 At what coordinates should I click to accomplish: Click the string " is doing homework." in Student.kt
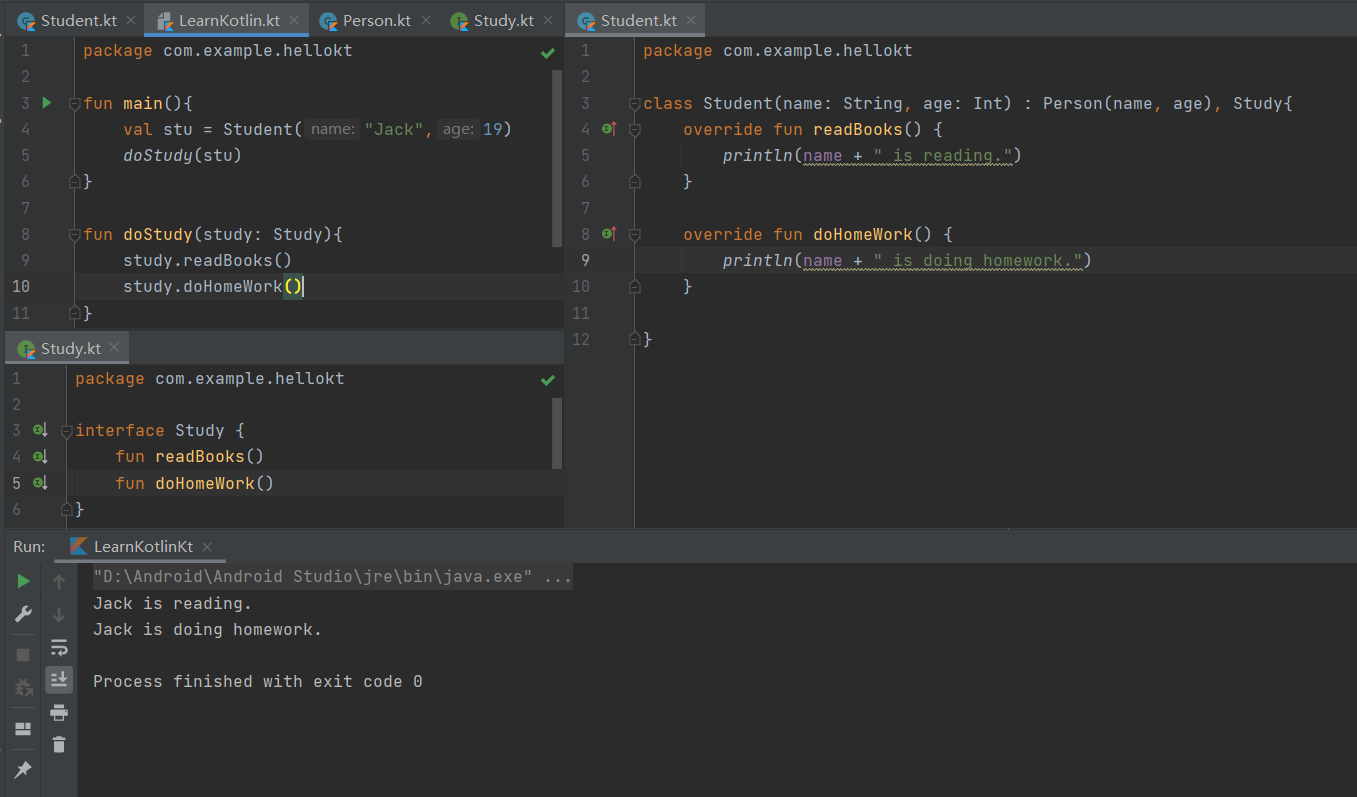click(x=978, y=260)
